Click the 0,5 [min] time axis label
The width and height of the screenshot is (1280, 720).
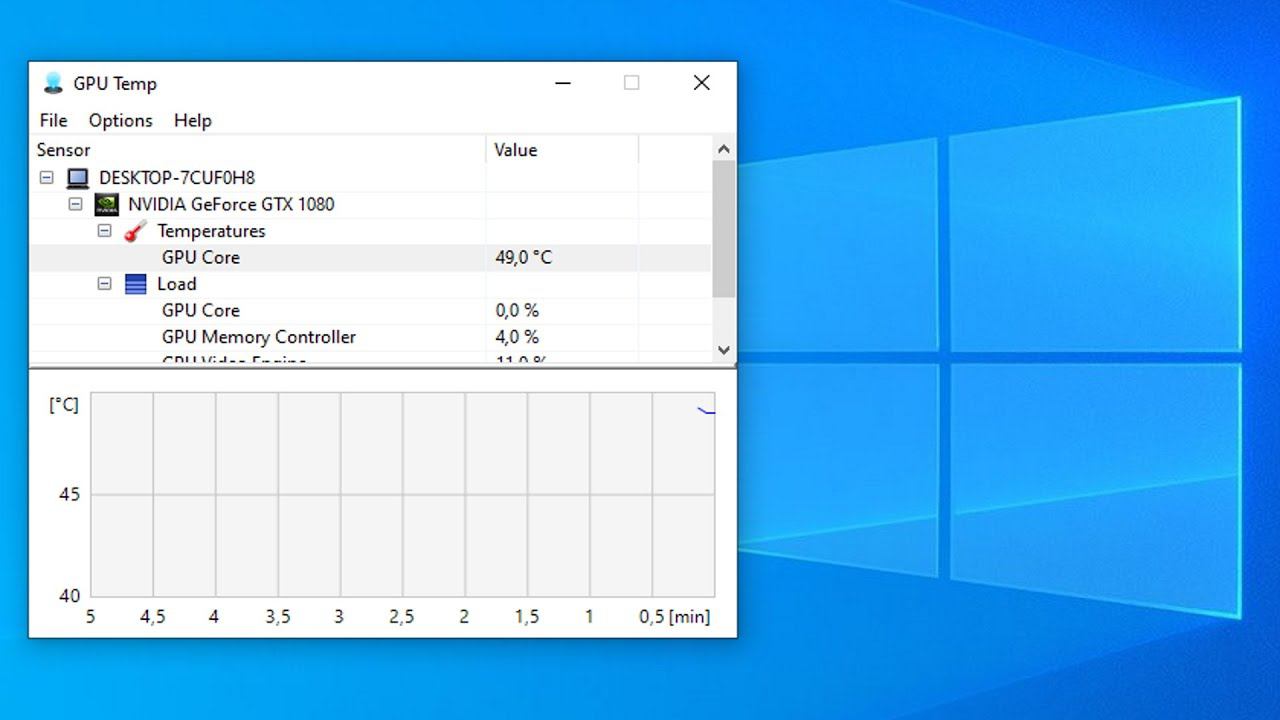coord(674,617)
